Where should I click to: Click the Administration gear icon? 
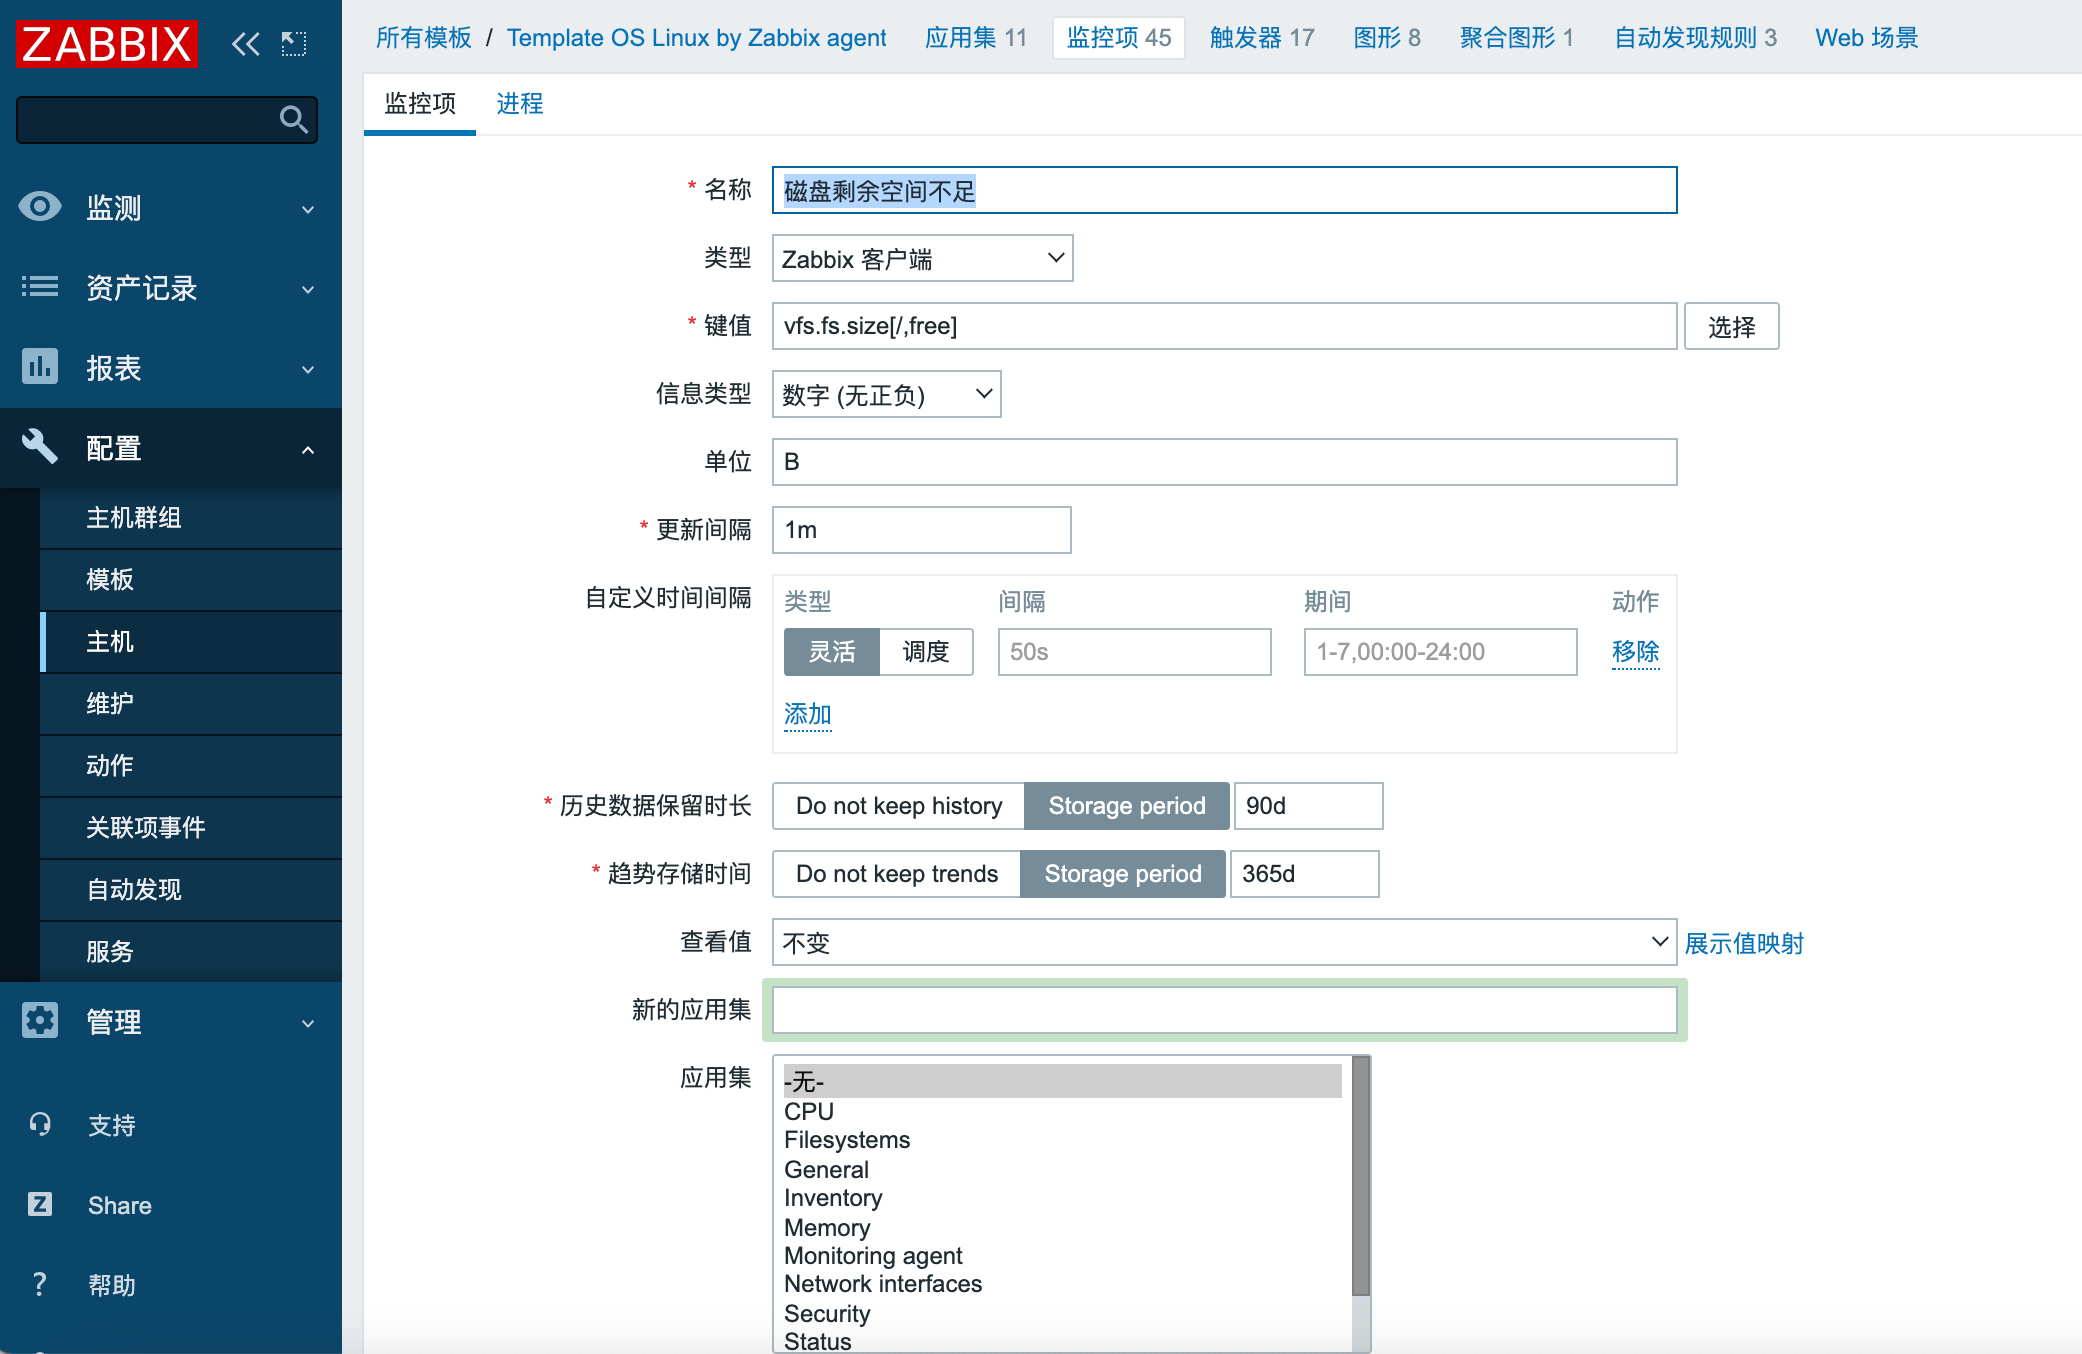point(40,1021)
